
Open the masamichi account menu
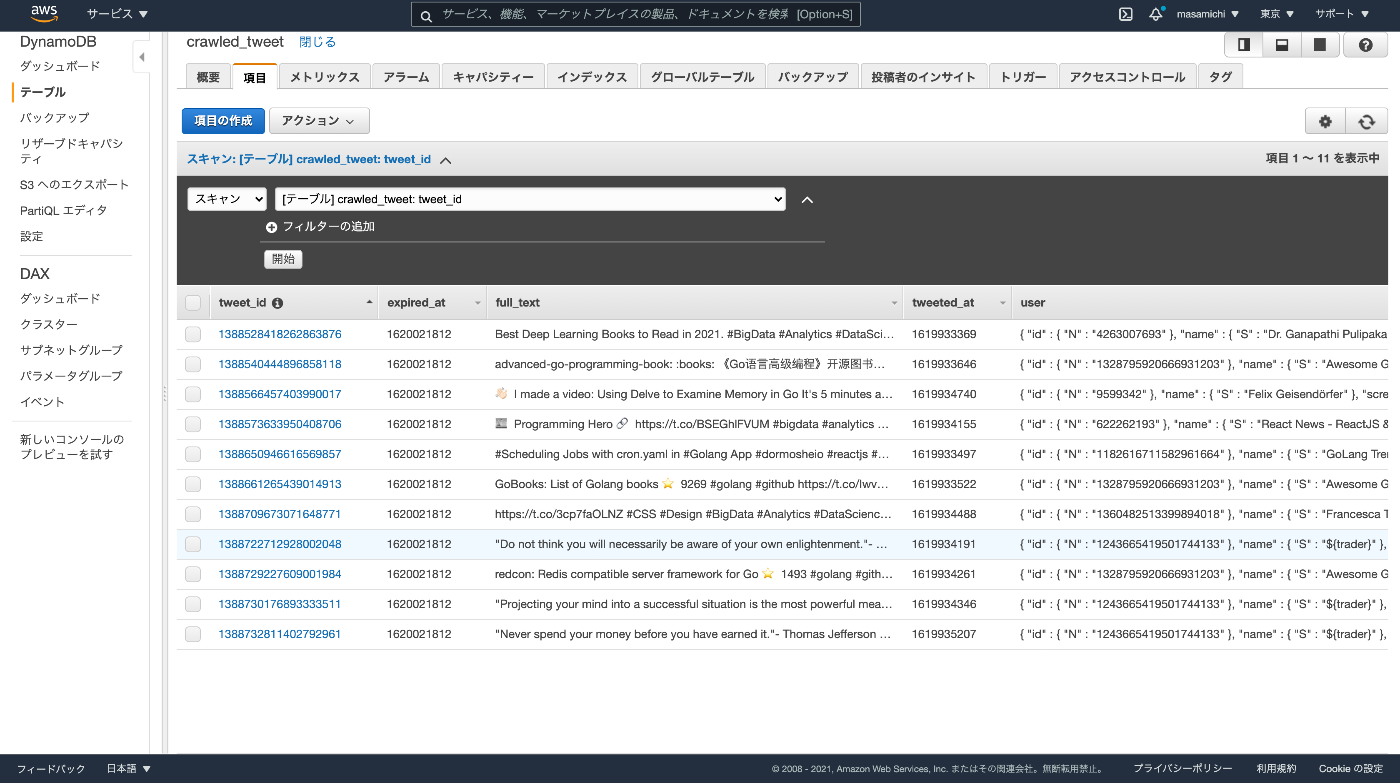click(1208, 14)
